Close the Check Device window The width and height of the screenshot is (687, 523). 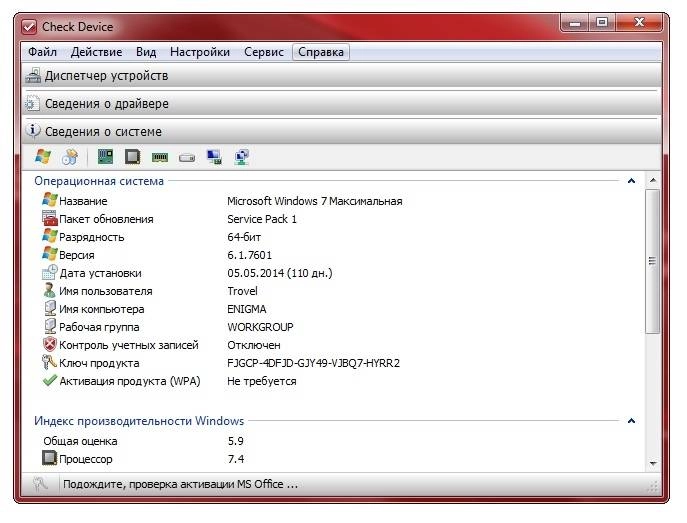pos(639,22)
